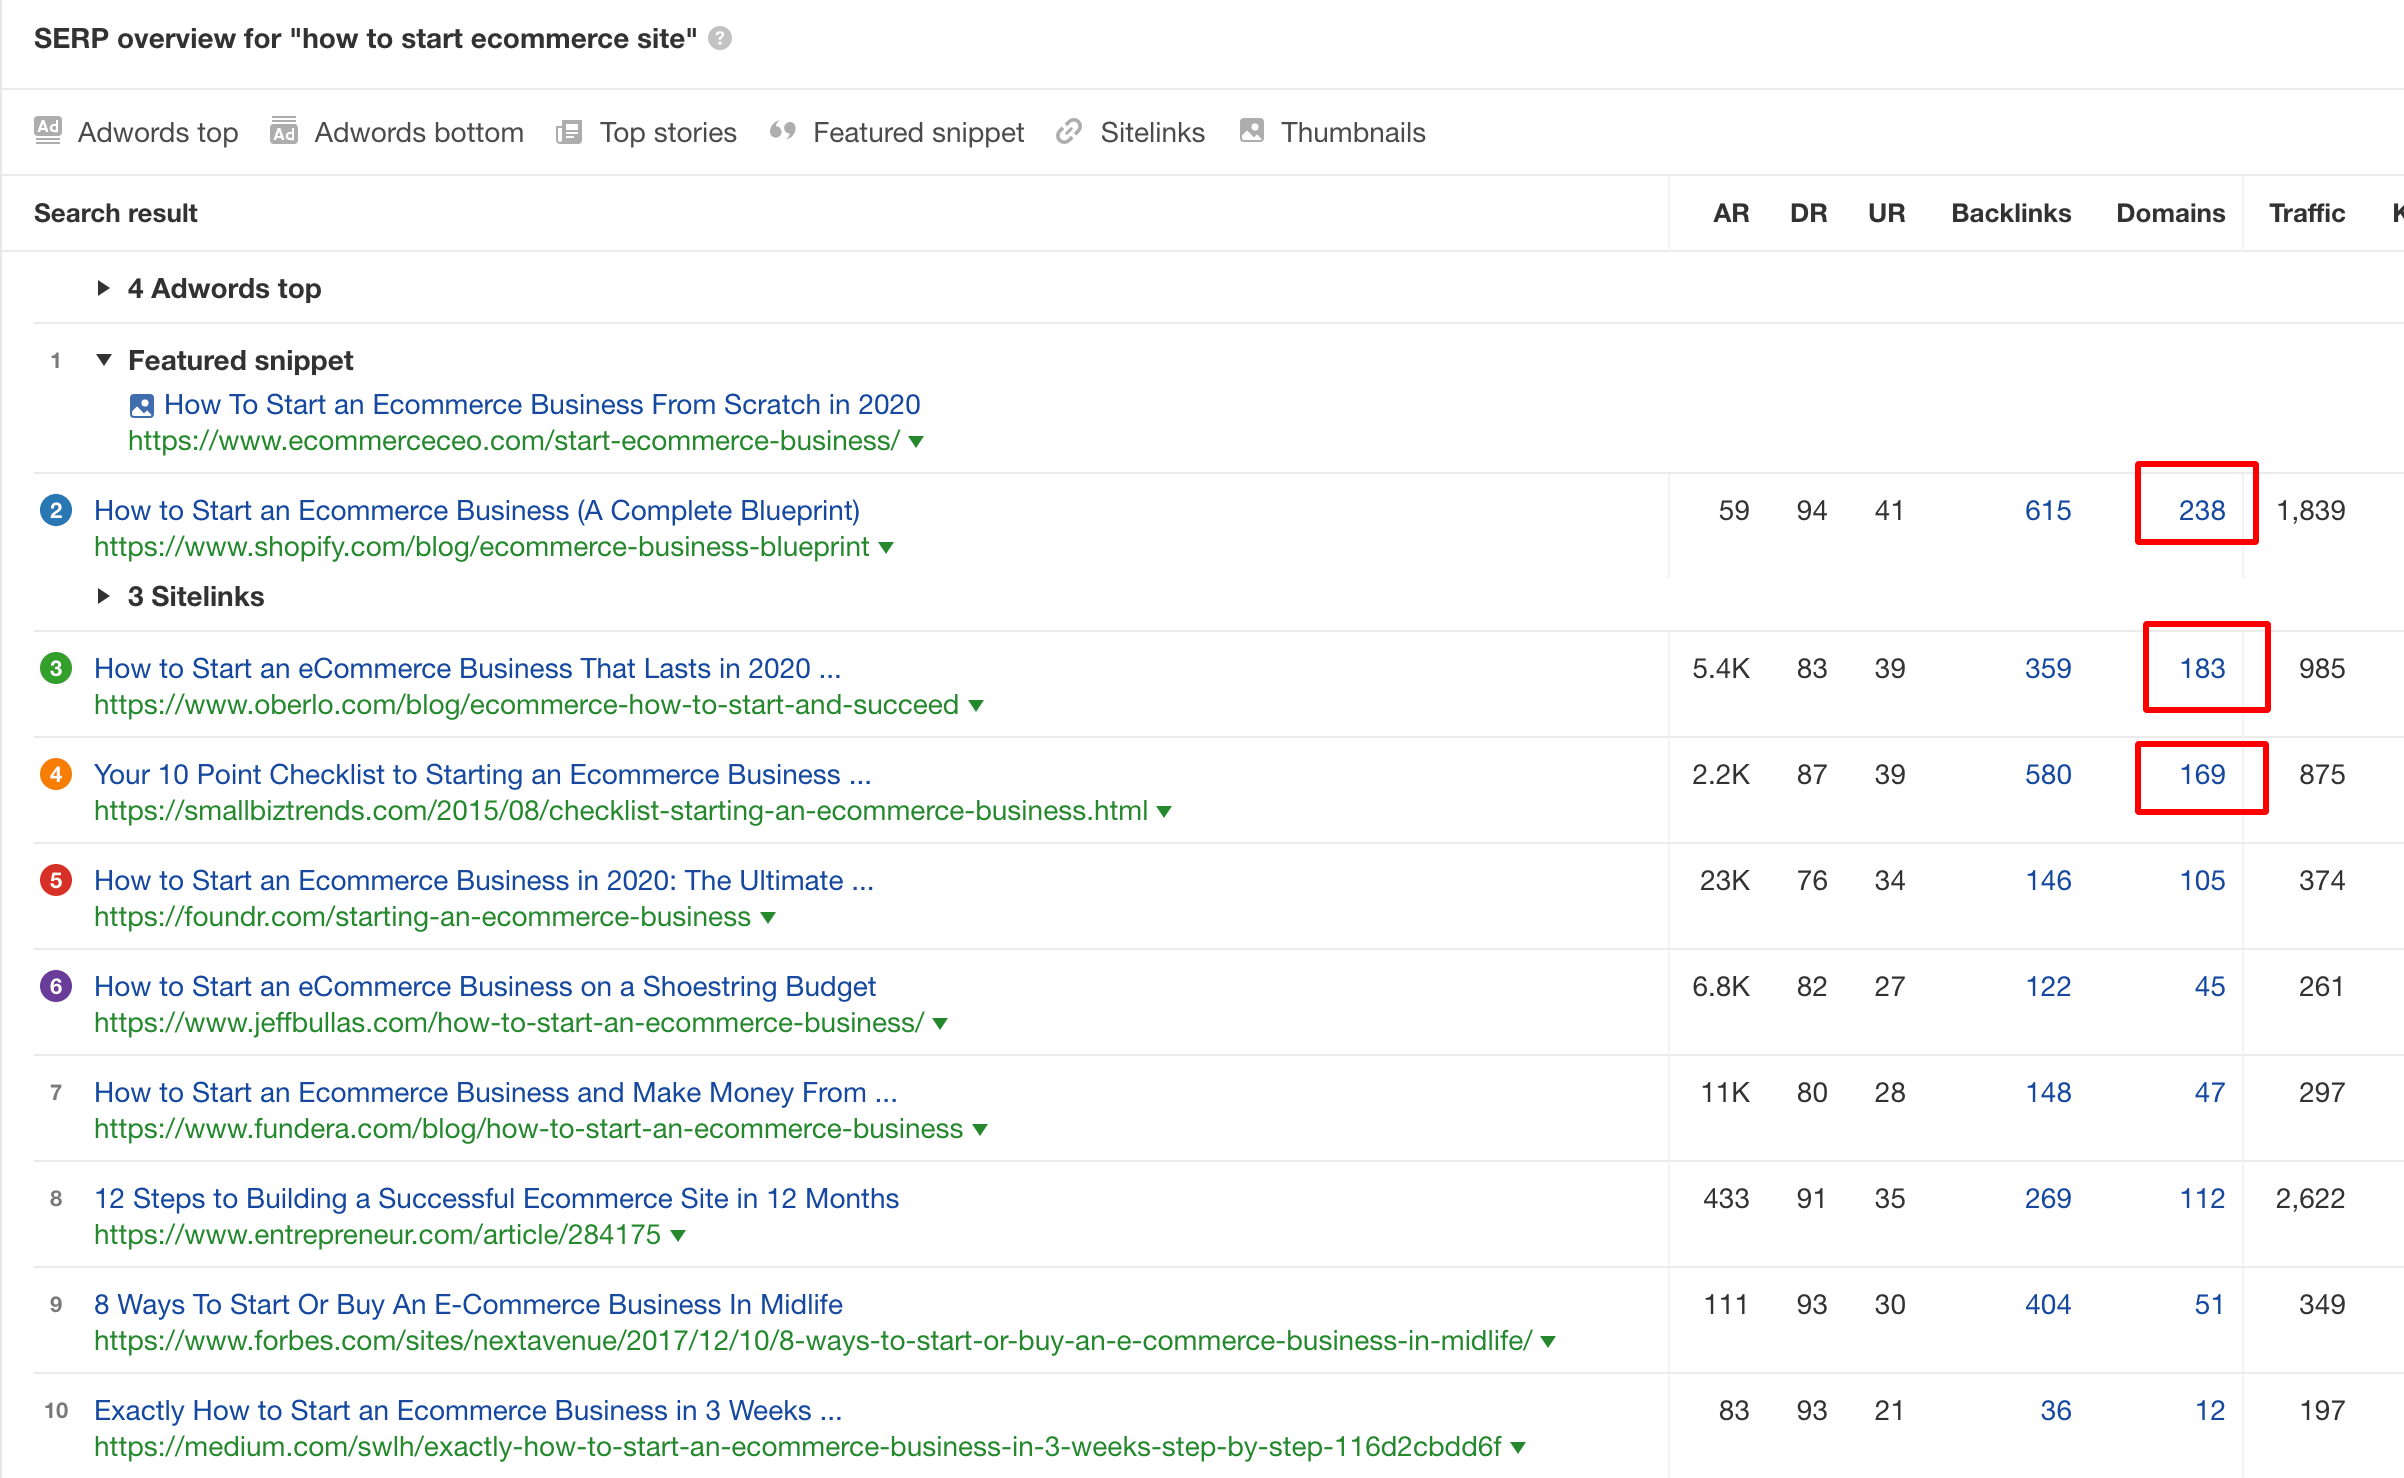Click the Featured snippet quote icon
This screenshot has width=2404, height=1478.
[x=783, y=131]
